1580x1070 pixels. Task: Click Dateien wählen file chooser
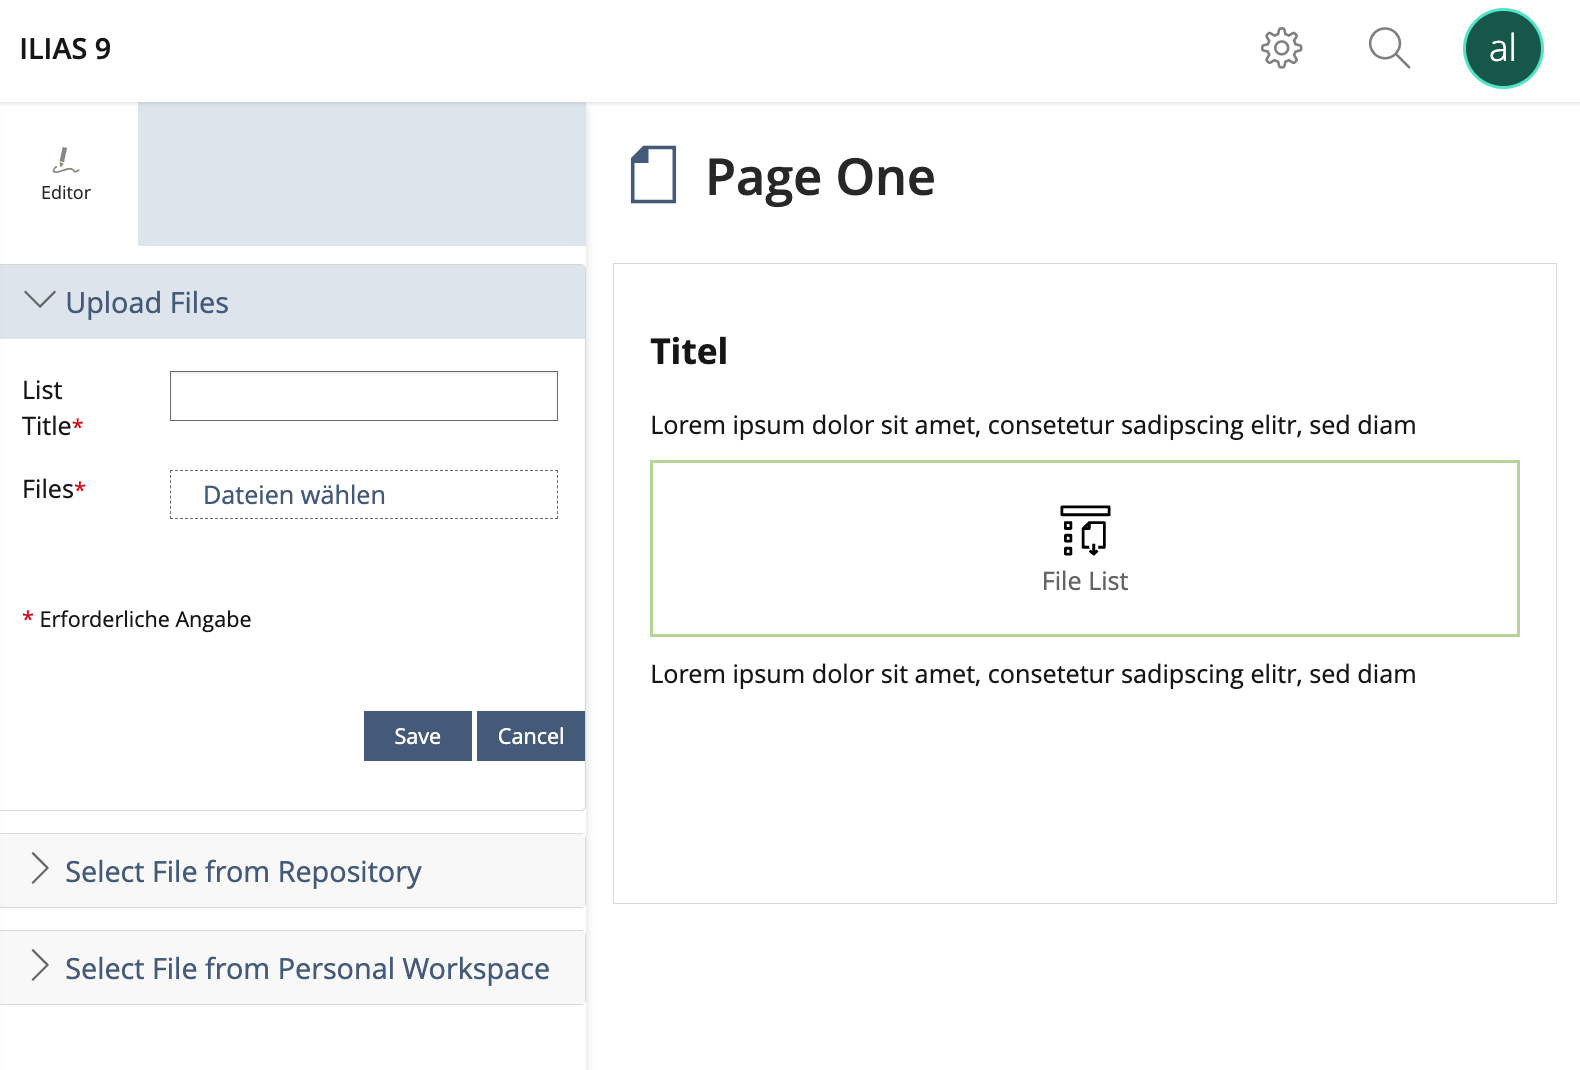click(363, 495)
